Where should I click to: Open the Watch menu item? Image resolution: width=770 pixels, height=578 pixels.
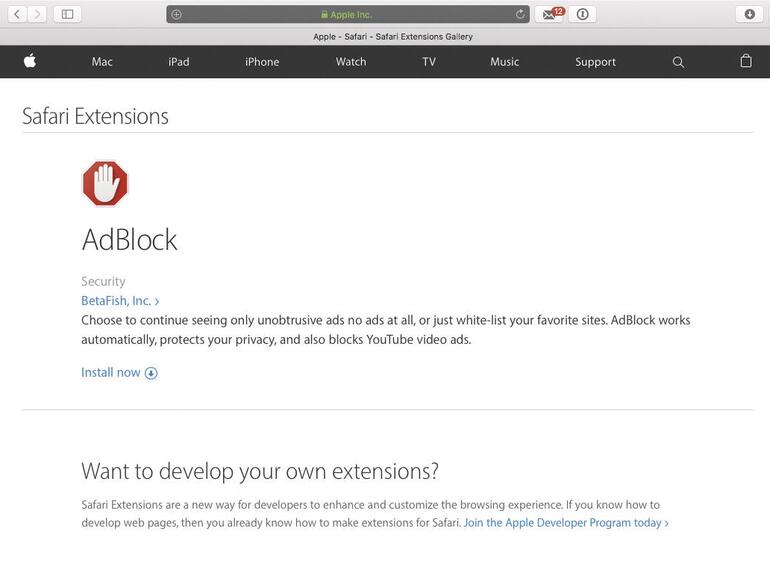[x=351, y=62]
